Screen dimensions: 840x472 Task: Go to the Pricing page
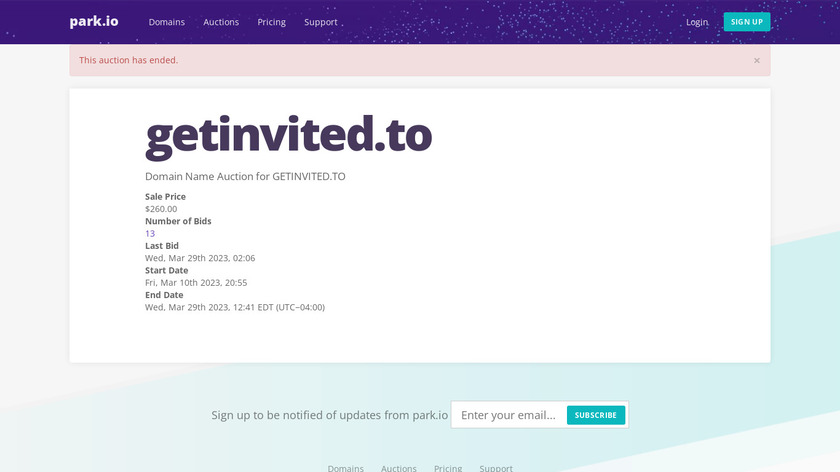[271, 22]
